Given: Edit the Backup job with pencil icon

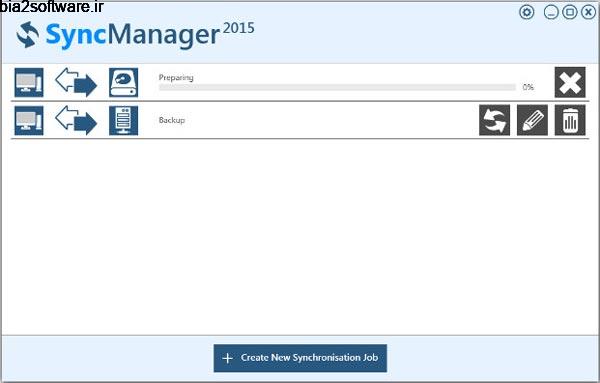Looking at the screenshot, I should (x=532, y=120).
